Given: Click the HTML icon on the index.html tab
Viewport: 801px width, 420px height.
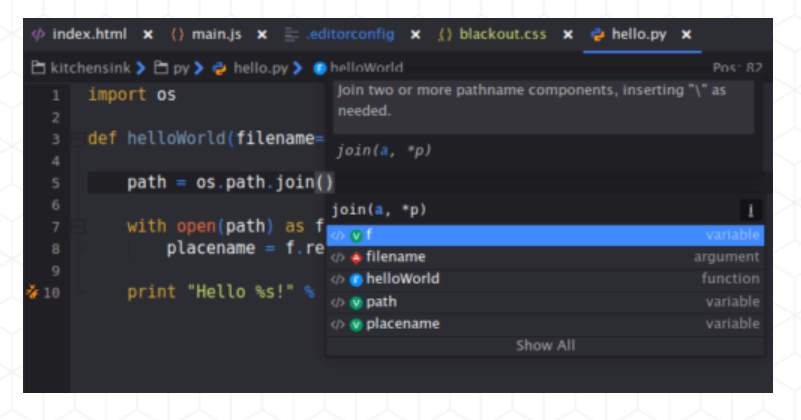Looking at the screenshot, I should [38, 34].
